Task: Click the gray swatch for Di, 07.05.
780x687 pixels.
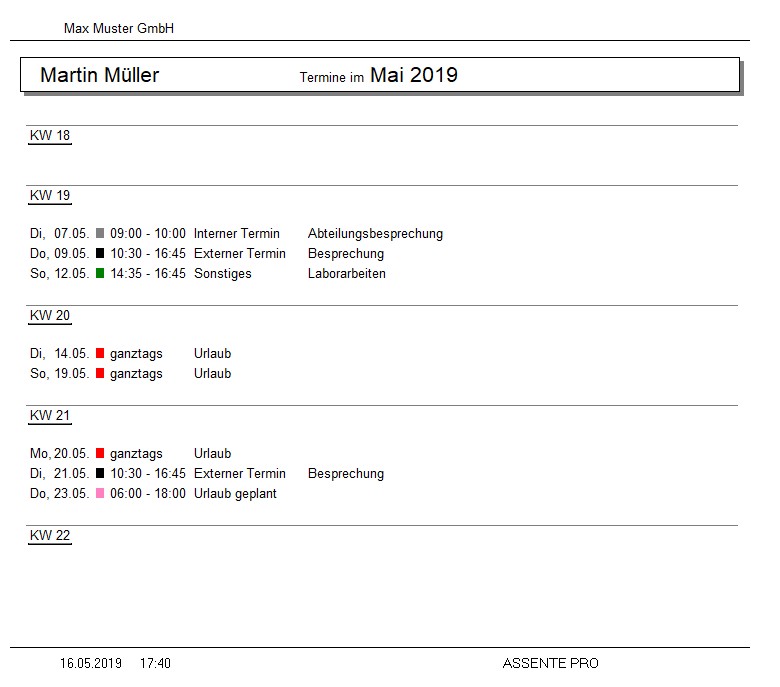Action: click(100, 233)
